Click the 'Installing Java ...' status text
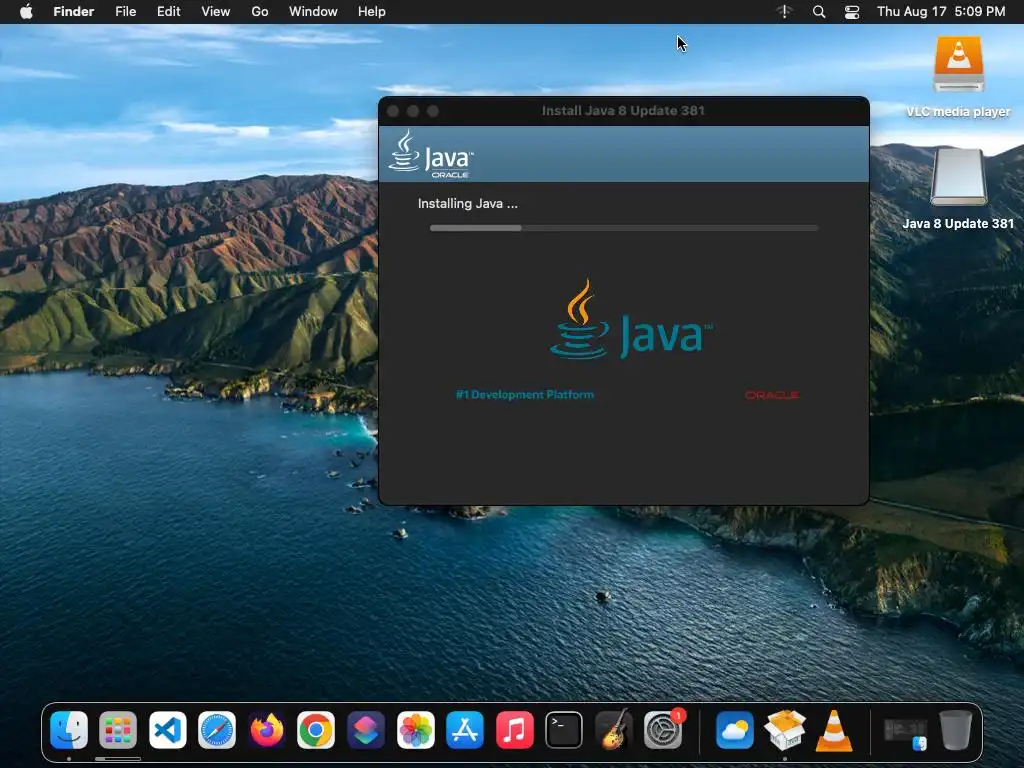The width and height of the screenshot is (1024, 768). point(468,204)
